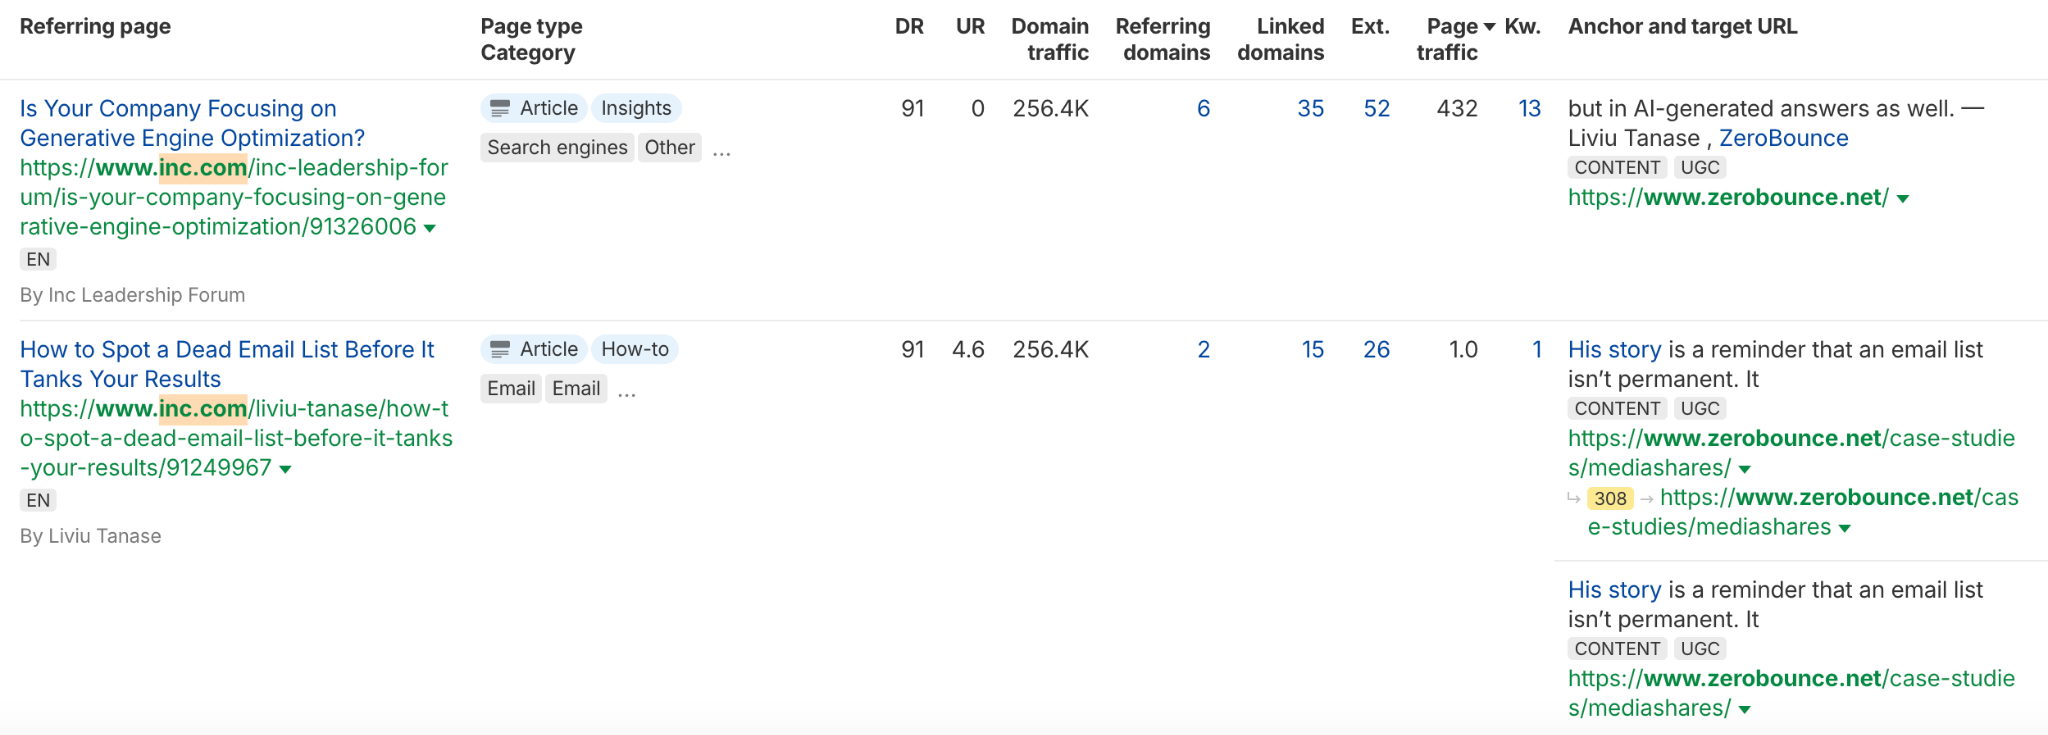This screenshot has height=735, width=2048.
Task: Click the 308 redirect status badge
Action: (1610, 498)
